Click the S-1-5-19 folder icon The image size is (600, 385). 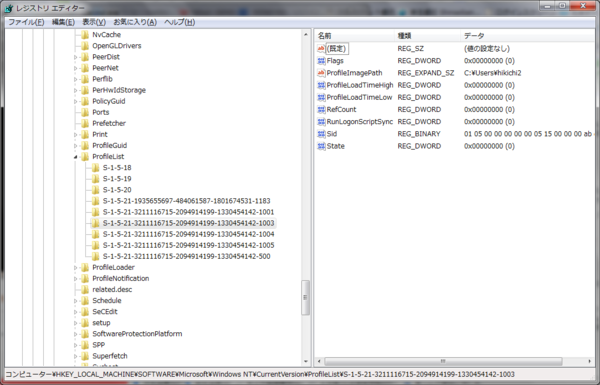[95, 179]
